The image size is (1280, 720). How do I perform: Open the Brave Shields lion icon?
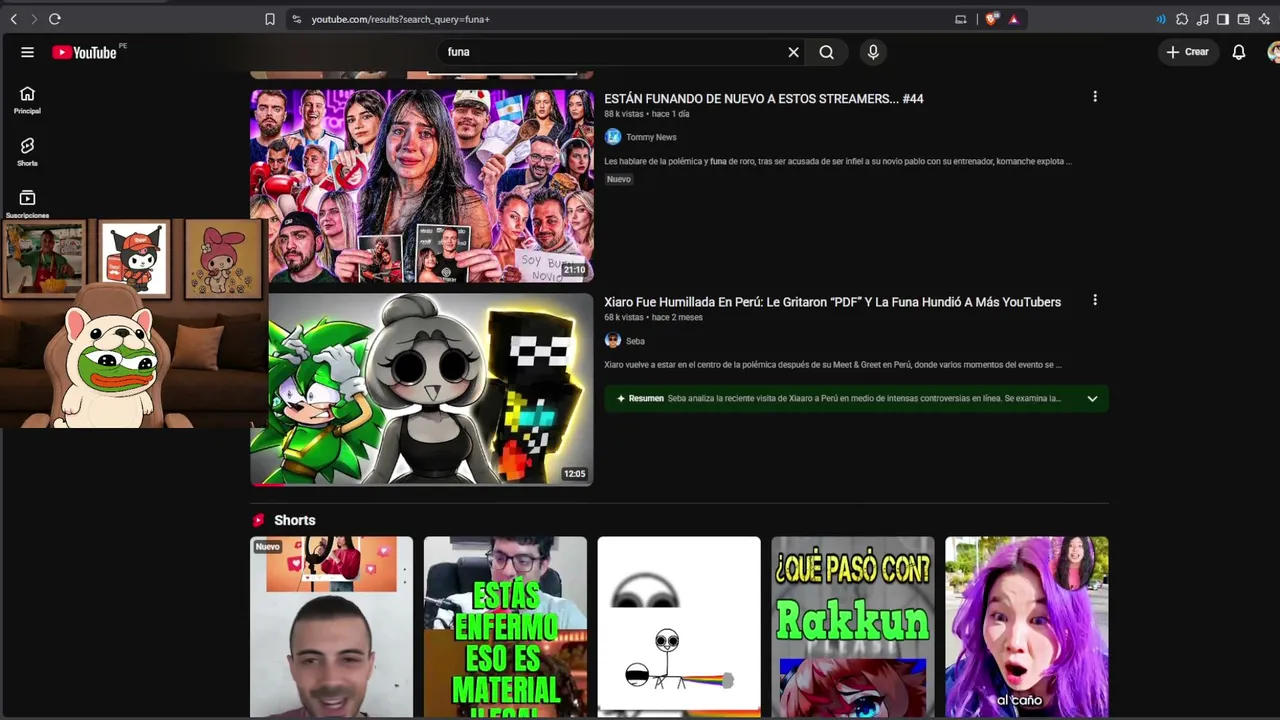(991, 19)
